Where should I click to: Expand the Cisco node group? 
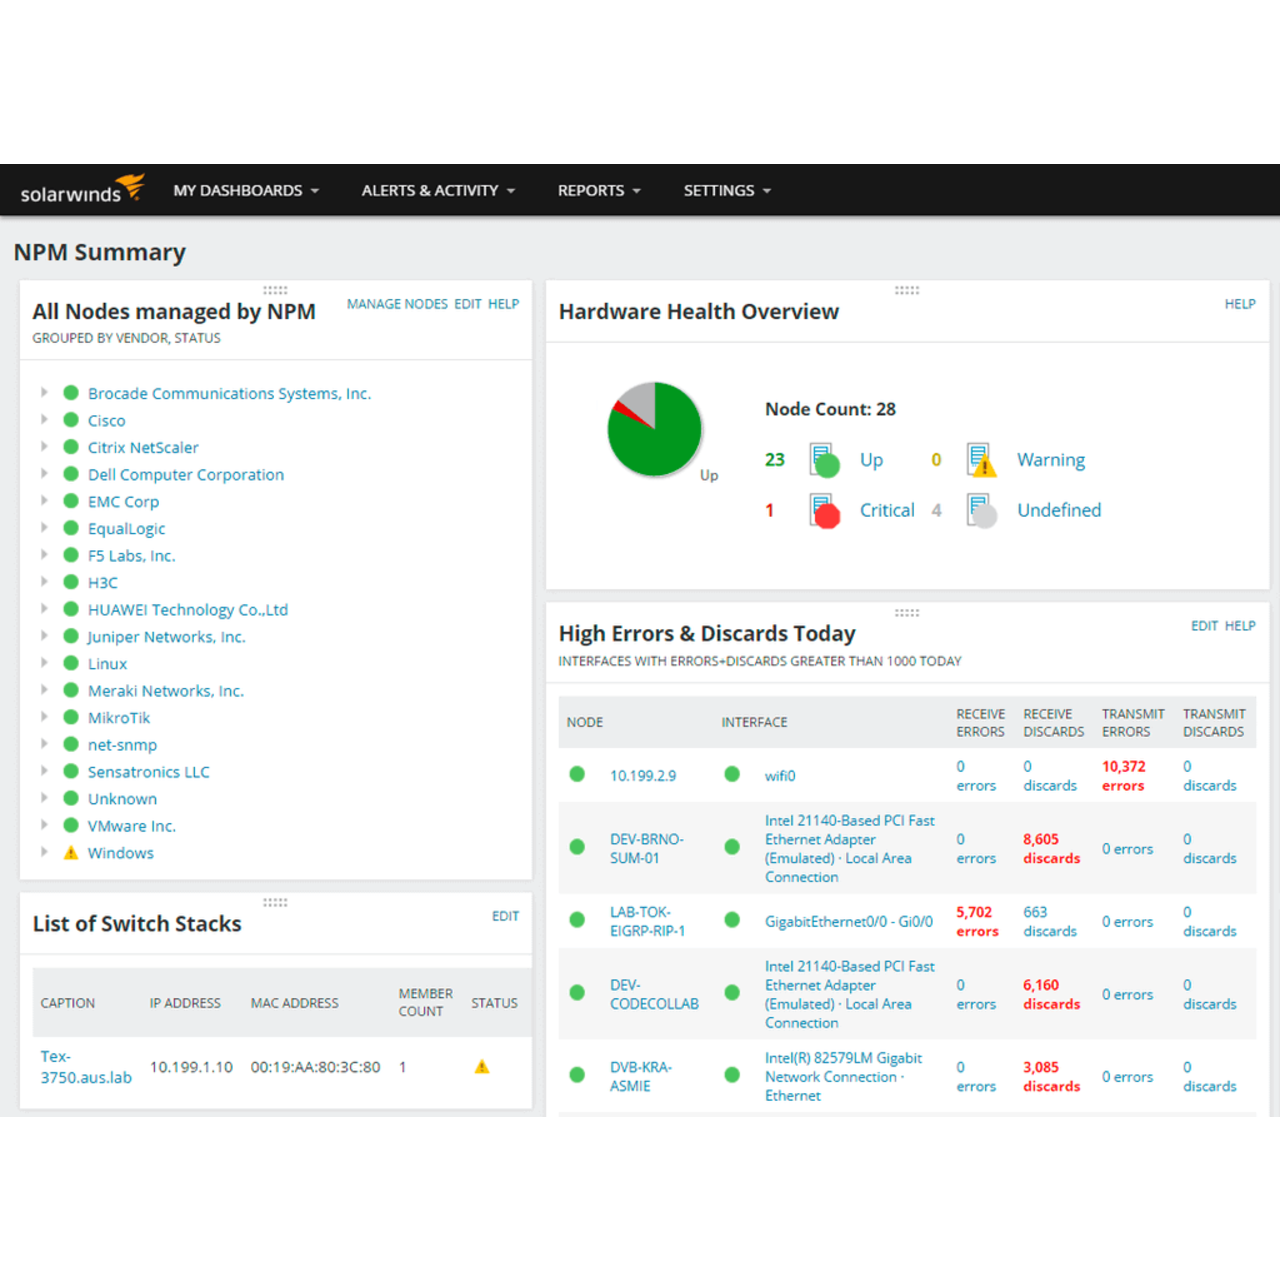click(x=44, y=420)
